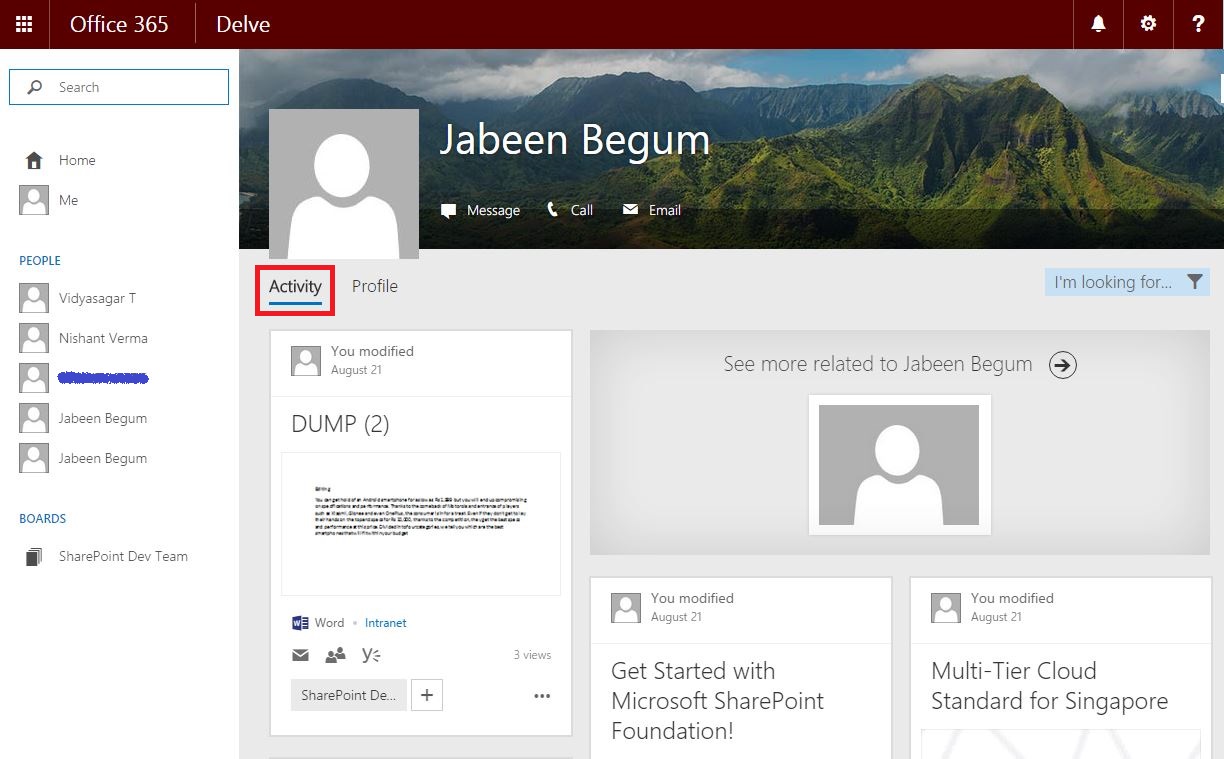Viewport: 1224px width, 759px height.
Task: Click the See more related avatar thumbnail
Action: point(899,465)
